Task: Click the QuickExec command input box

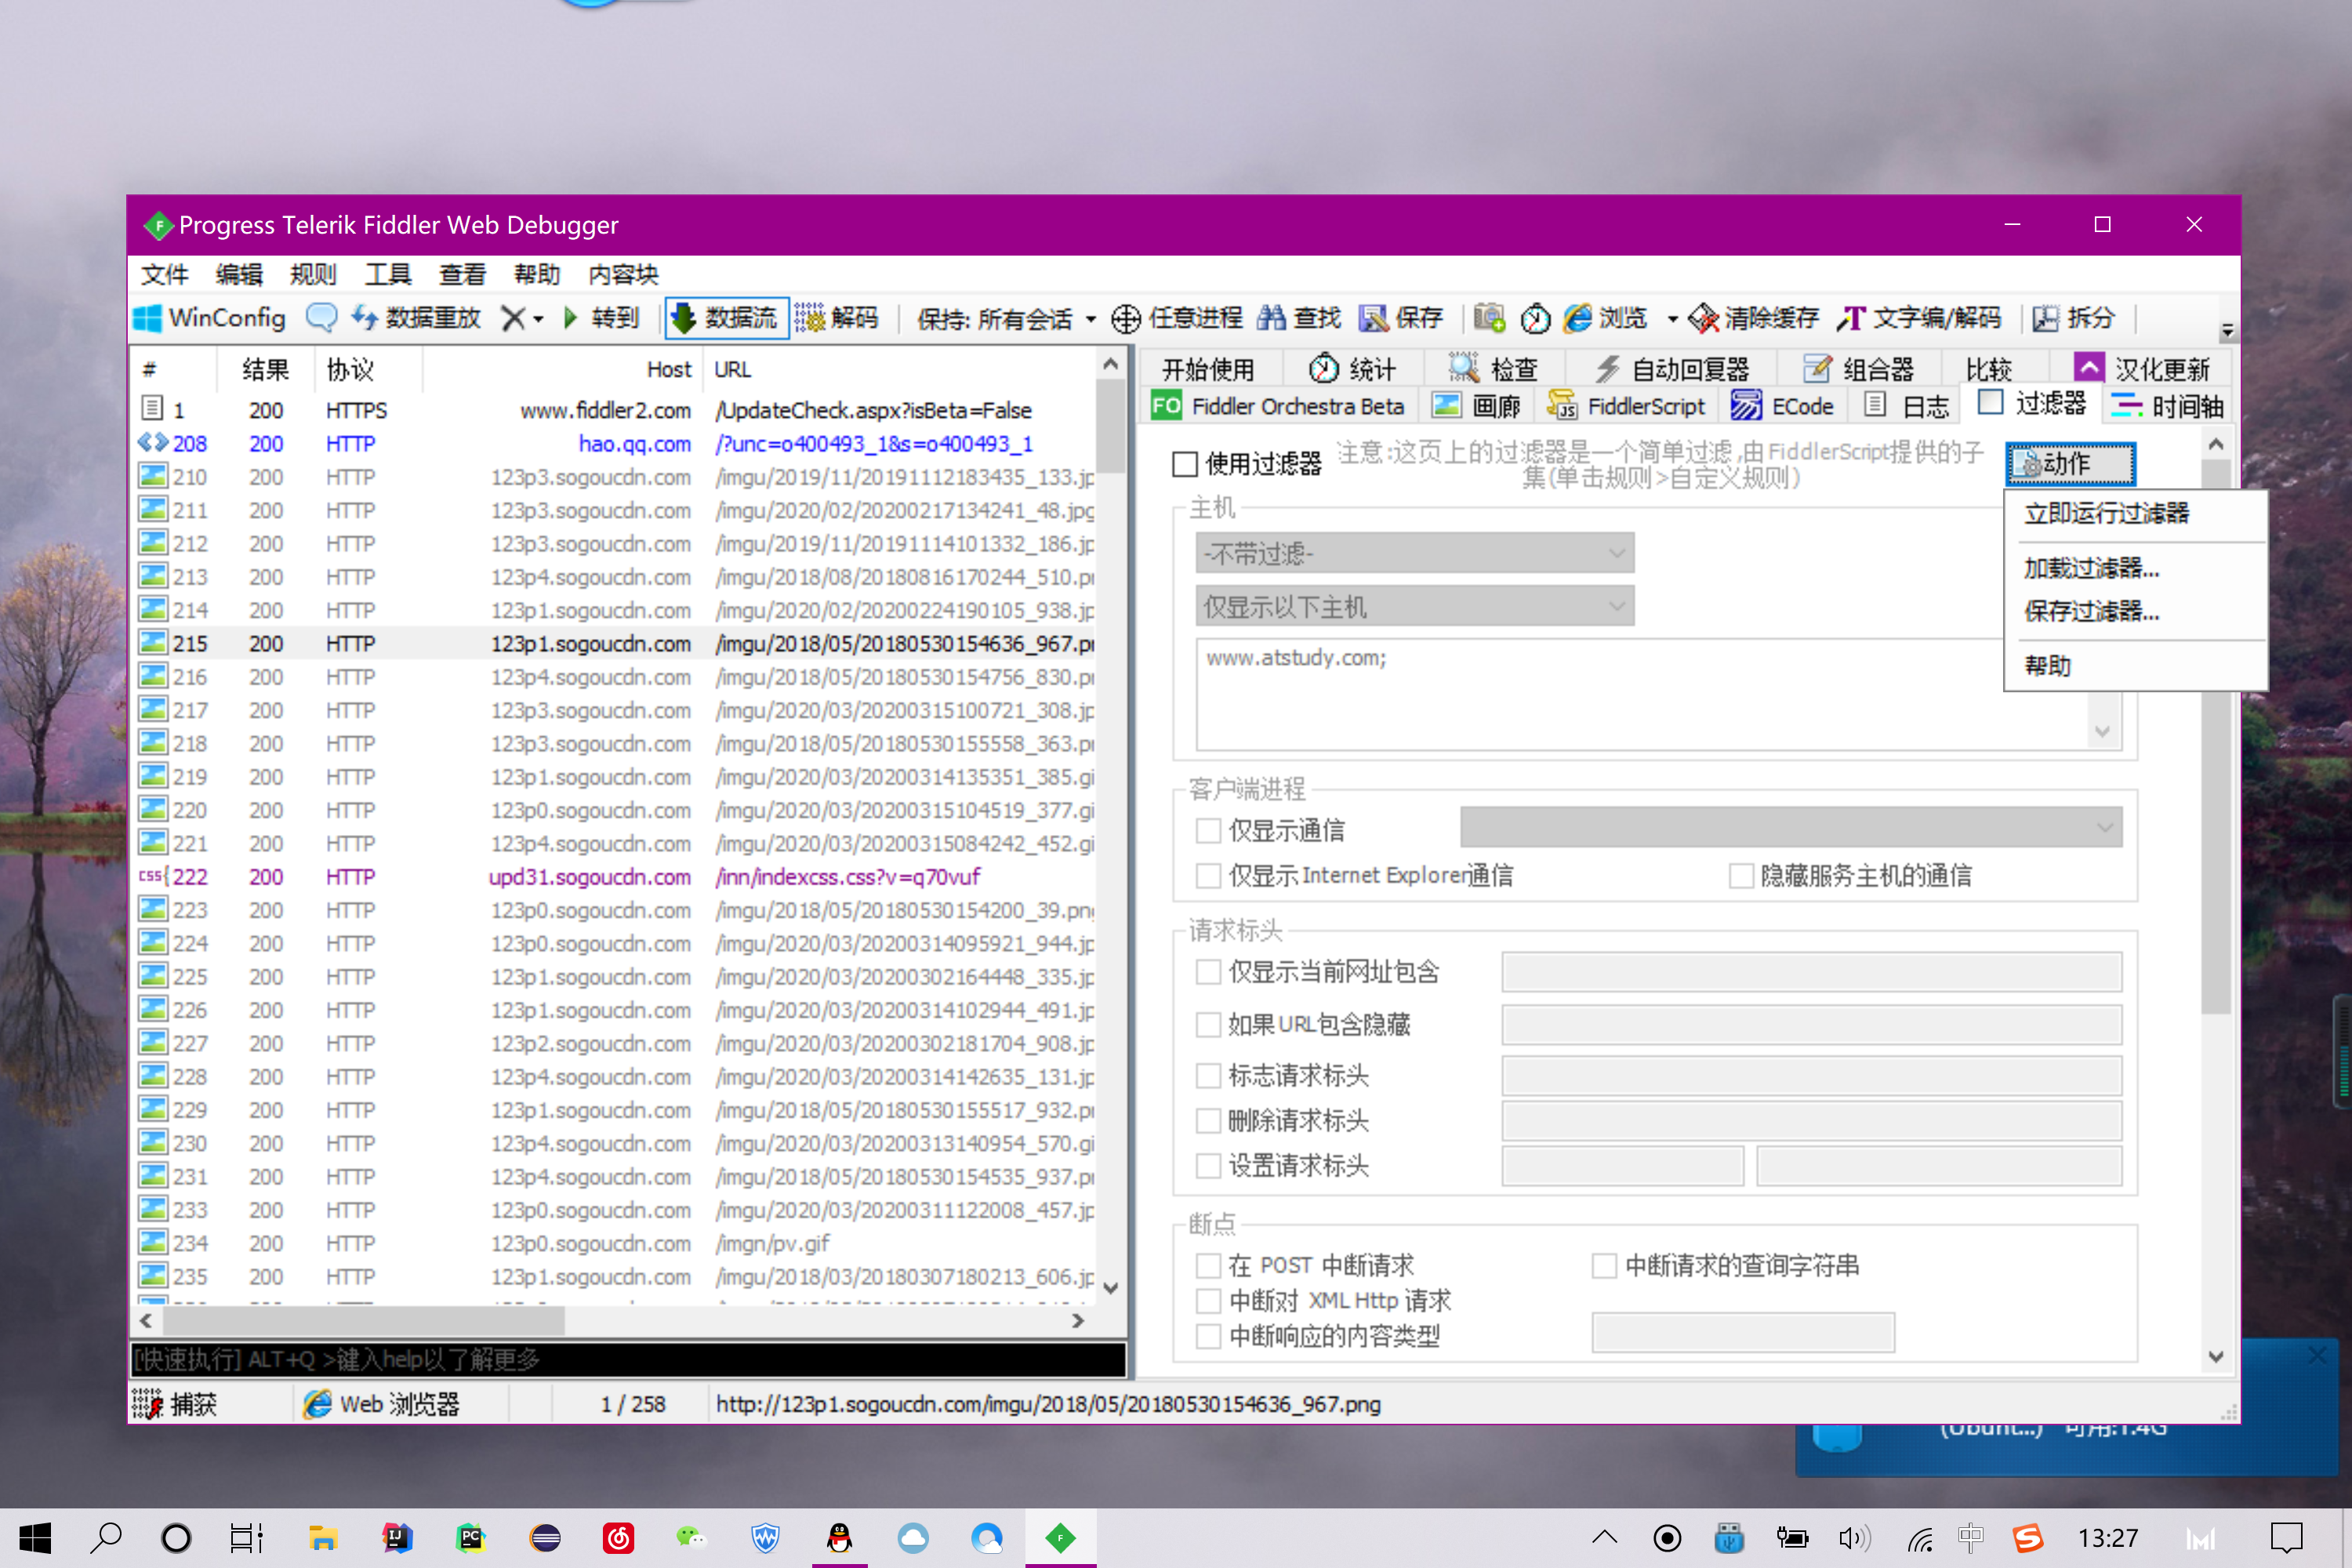Action: click(628, 1359)
